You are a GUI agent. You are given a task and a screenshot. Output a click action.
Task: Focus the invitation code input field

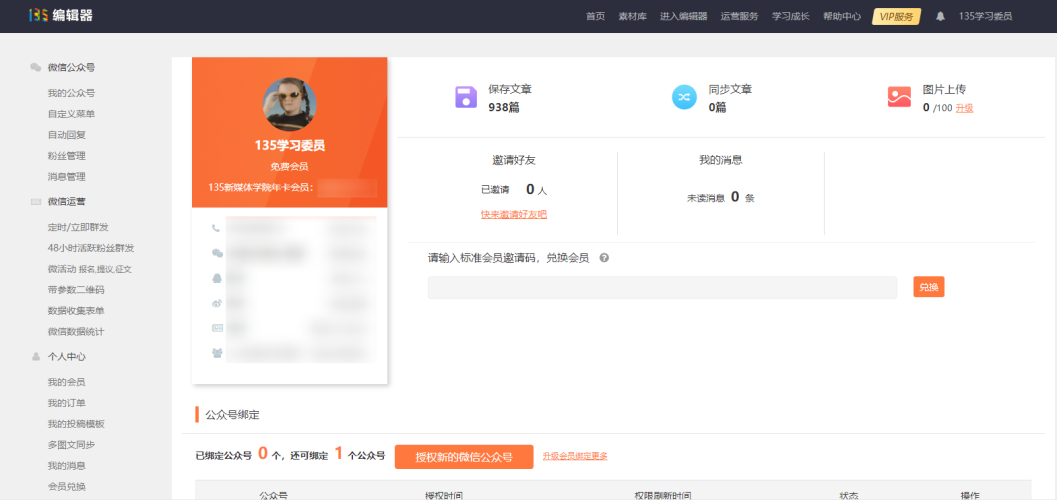click(x=662, y=287)
